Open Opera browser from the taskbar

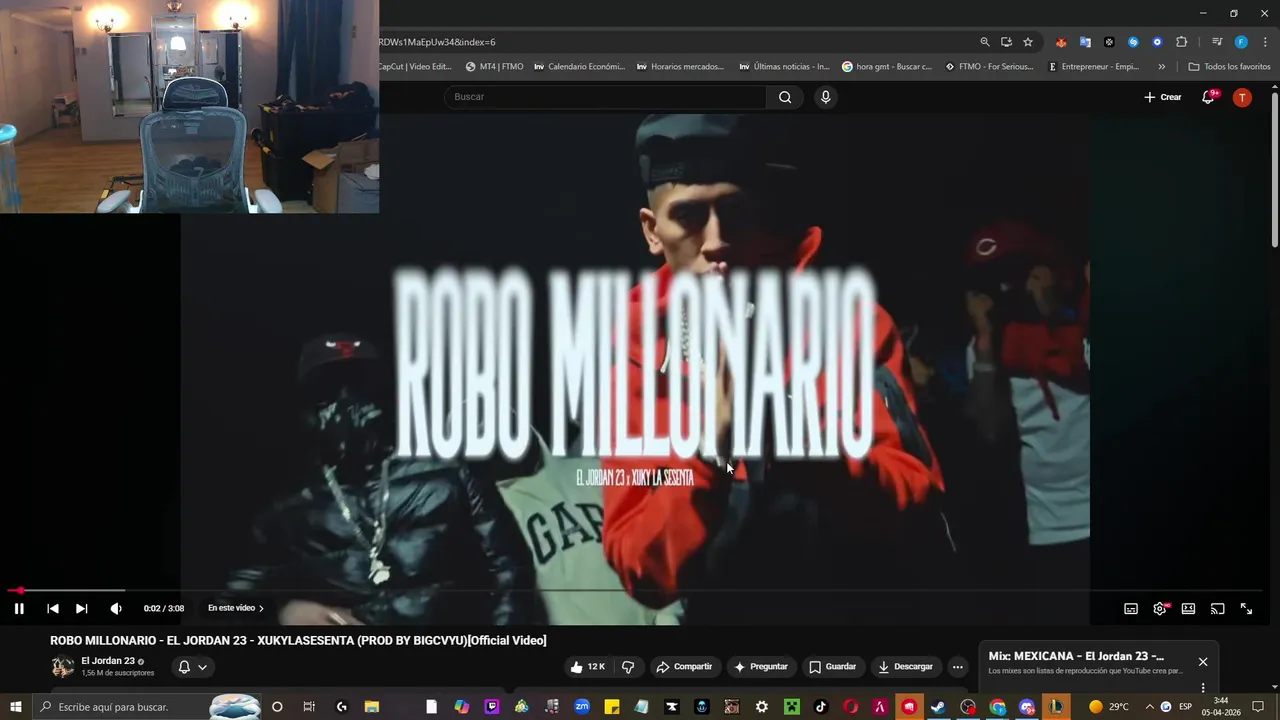click(851, 707)
